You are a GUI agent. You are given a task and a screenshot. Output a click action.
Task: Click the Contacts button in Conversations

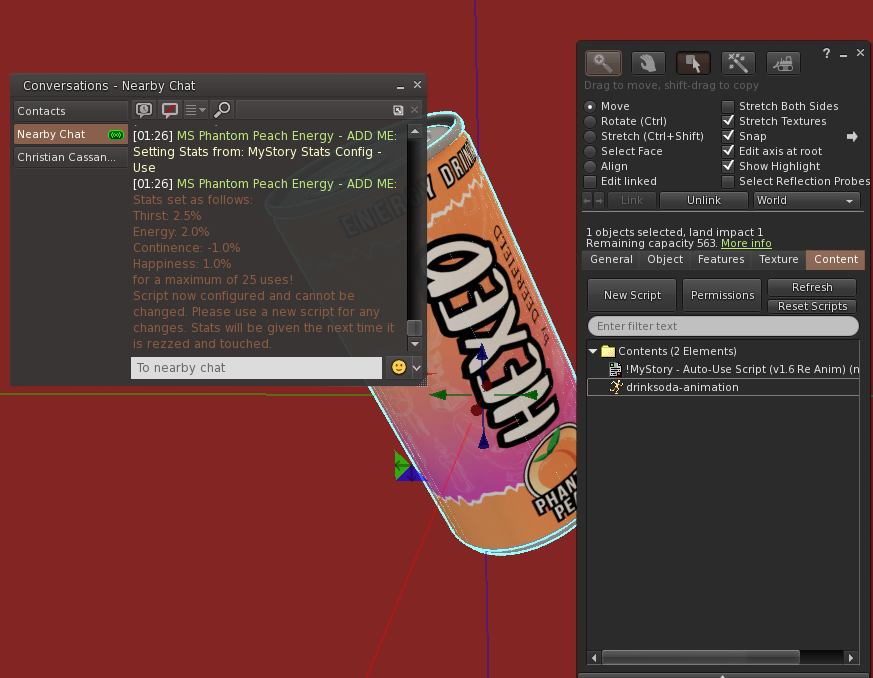(x=71, y=111)
